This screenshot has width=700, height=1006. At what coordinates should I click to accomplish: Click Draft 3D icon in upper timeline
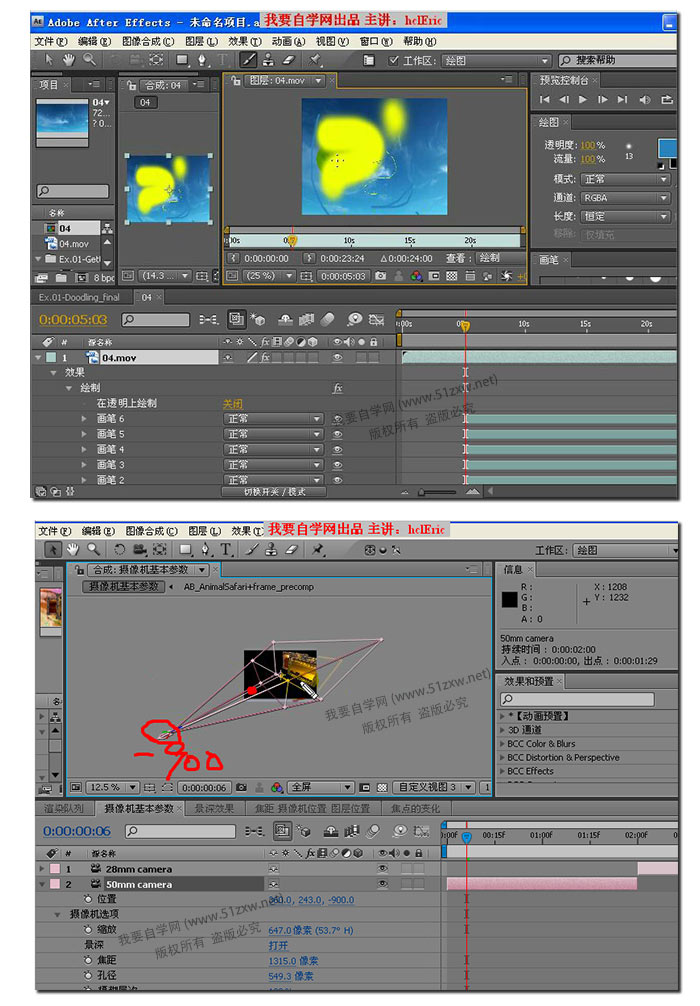coord(258,319)
